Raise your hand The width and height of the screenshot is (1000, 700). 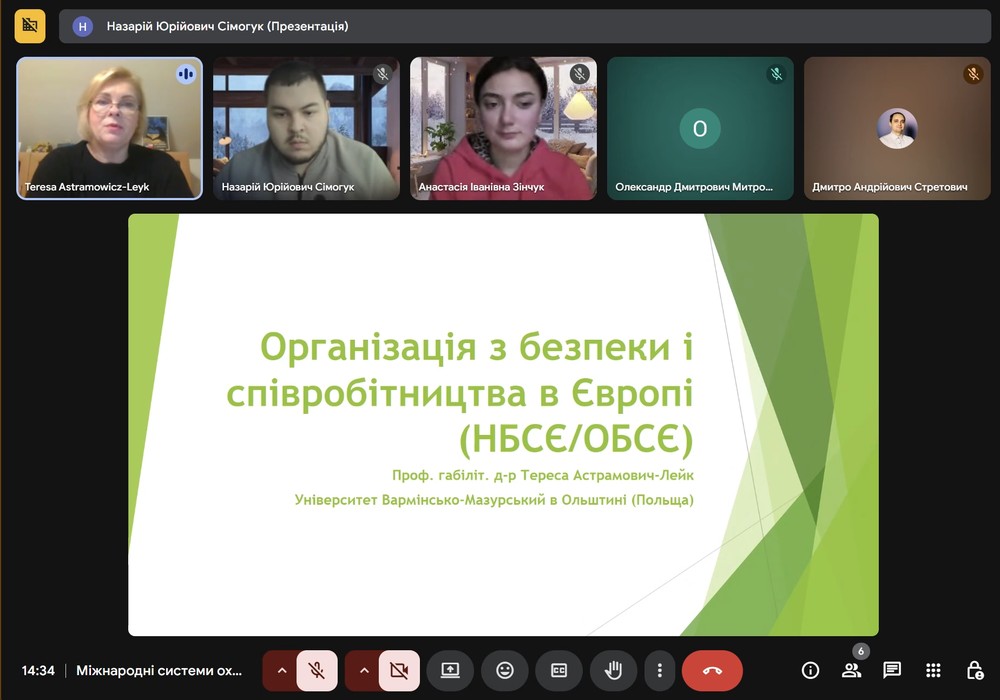click(612, 671)
